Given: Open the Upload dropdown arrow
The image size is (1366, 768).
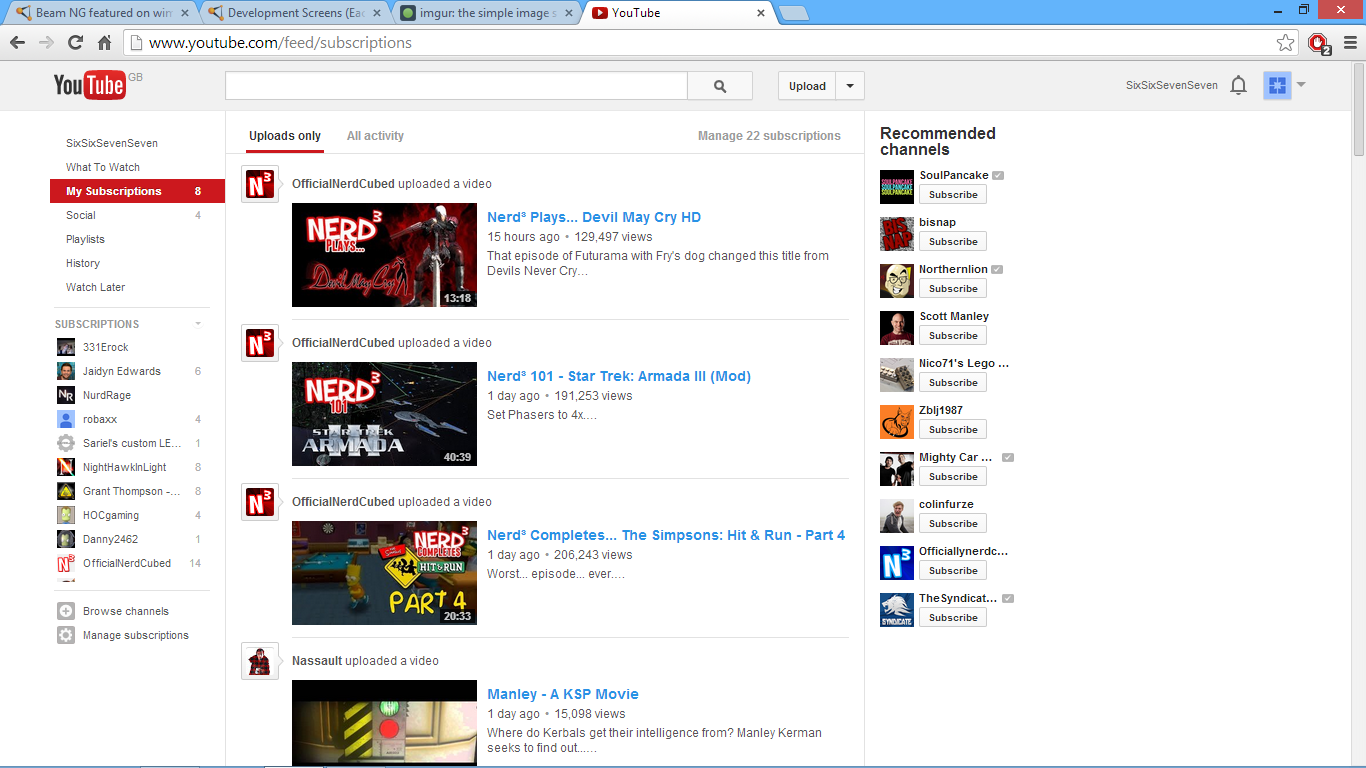Looking at the screenshot, I should (x=850, y=86).
